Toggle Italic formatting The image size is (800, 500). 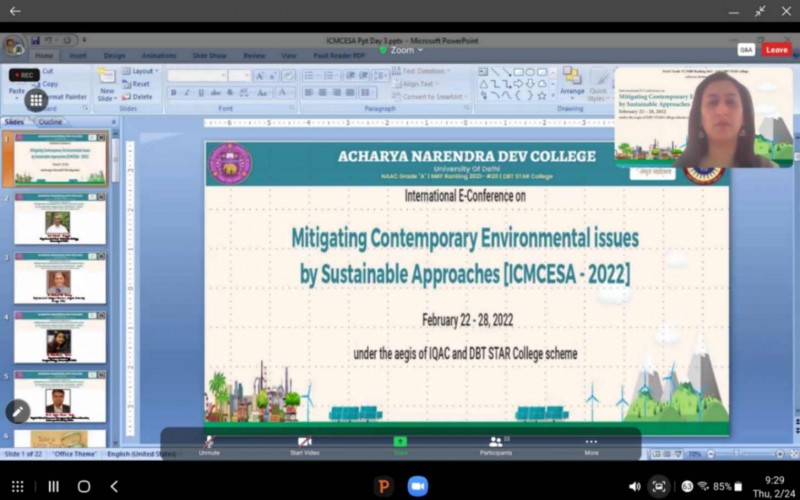(x=187, y=93)
